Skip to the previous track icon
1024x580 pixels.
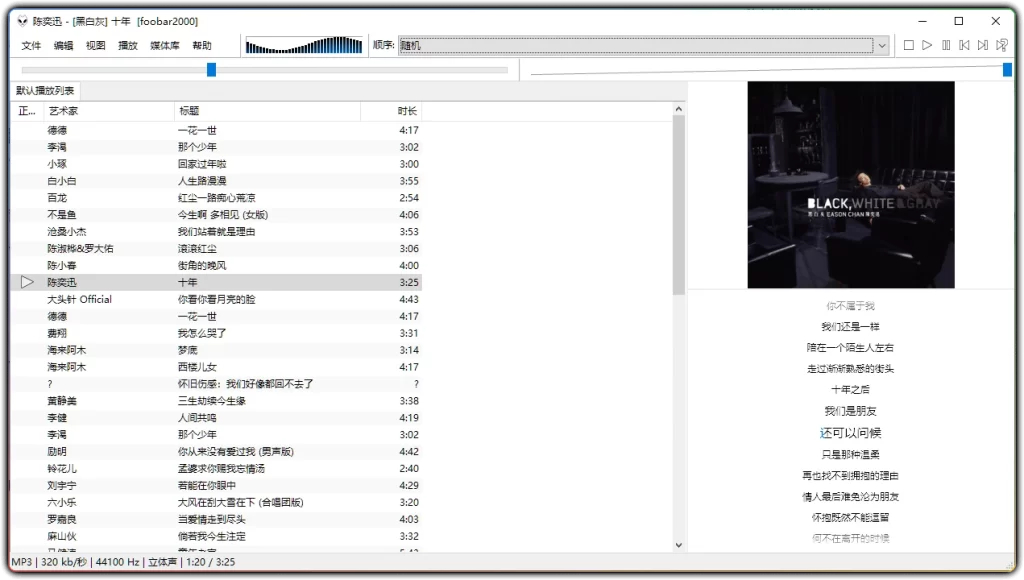click(962, 45)
